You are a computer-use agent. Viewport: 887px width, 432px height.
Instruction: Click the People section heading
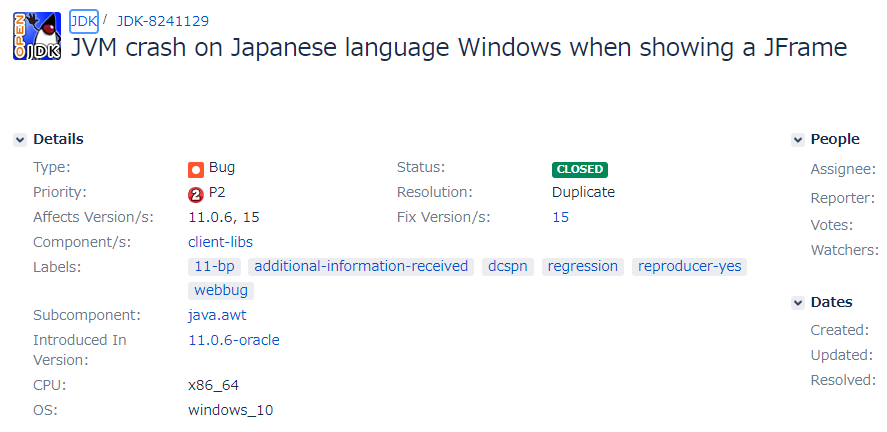(x=835, y=139)
